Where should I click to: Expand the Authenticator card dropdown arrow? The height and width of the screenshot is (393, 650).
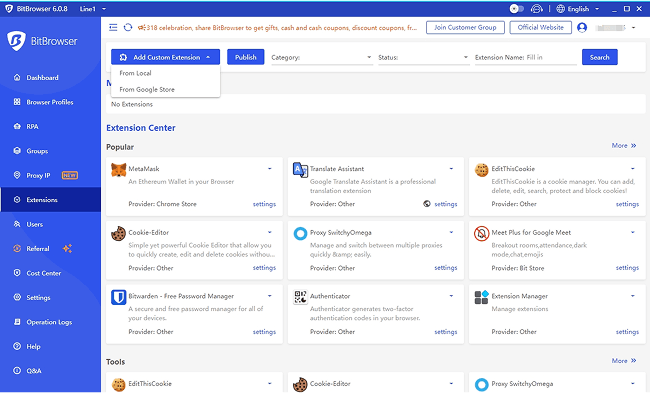coord(451,296)
